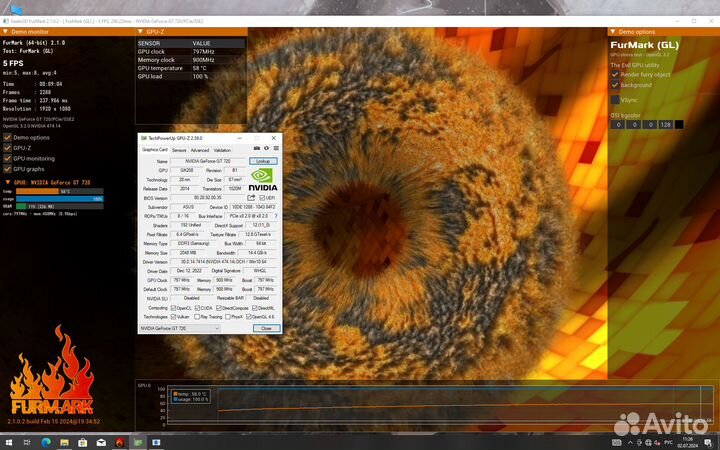Click the GPU-Z screenshot camera icon
This screenshot has height=450, width=720.
point(257,150)
